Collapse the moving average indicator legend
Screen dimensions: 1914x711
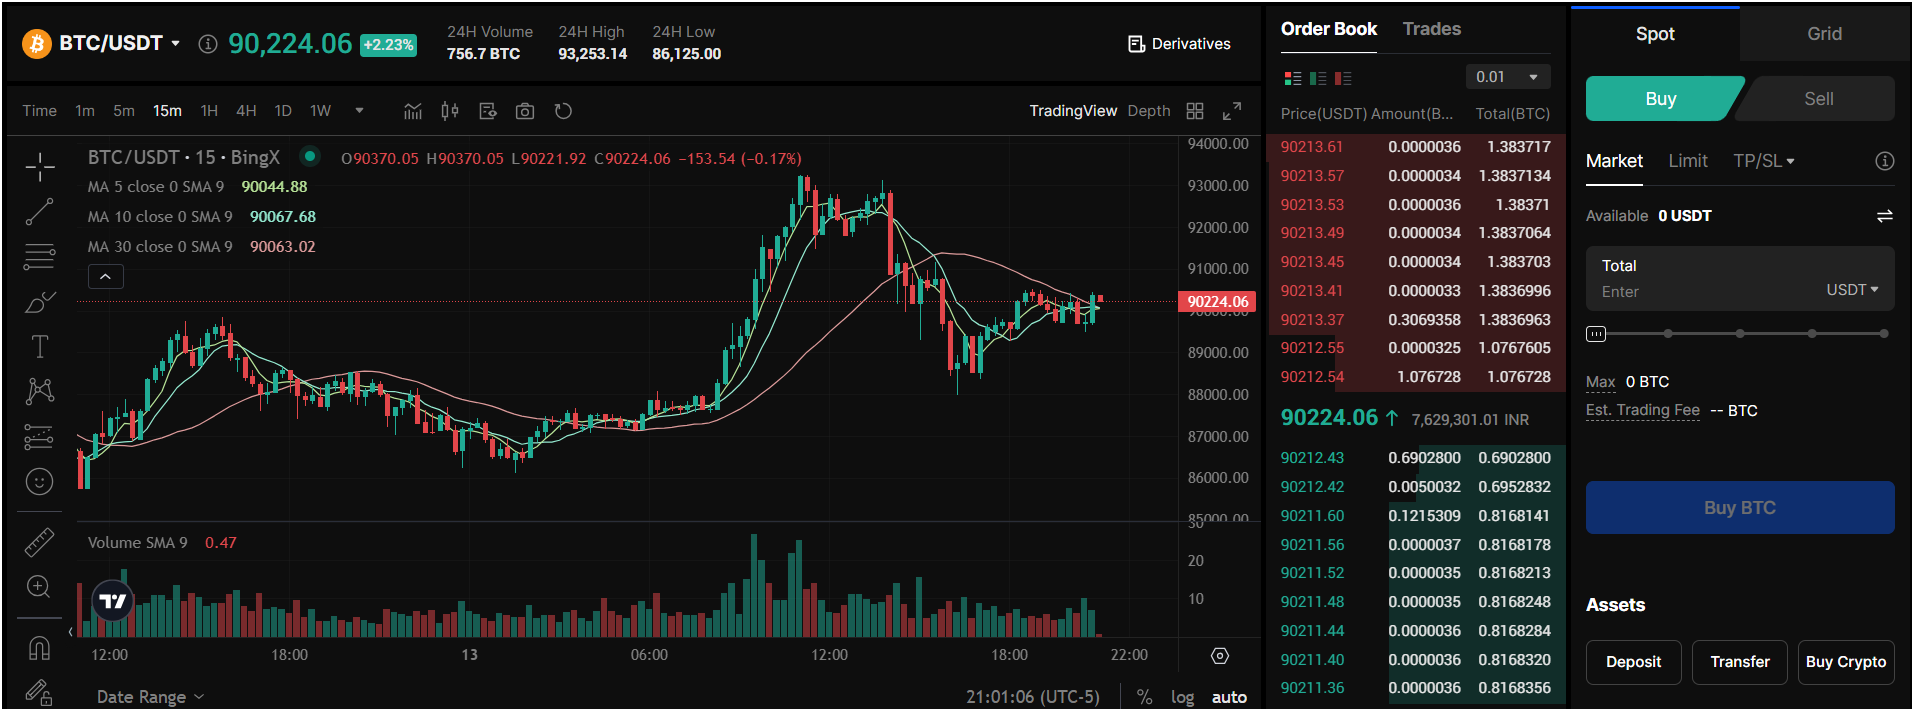[x=106, y=277]
